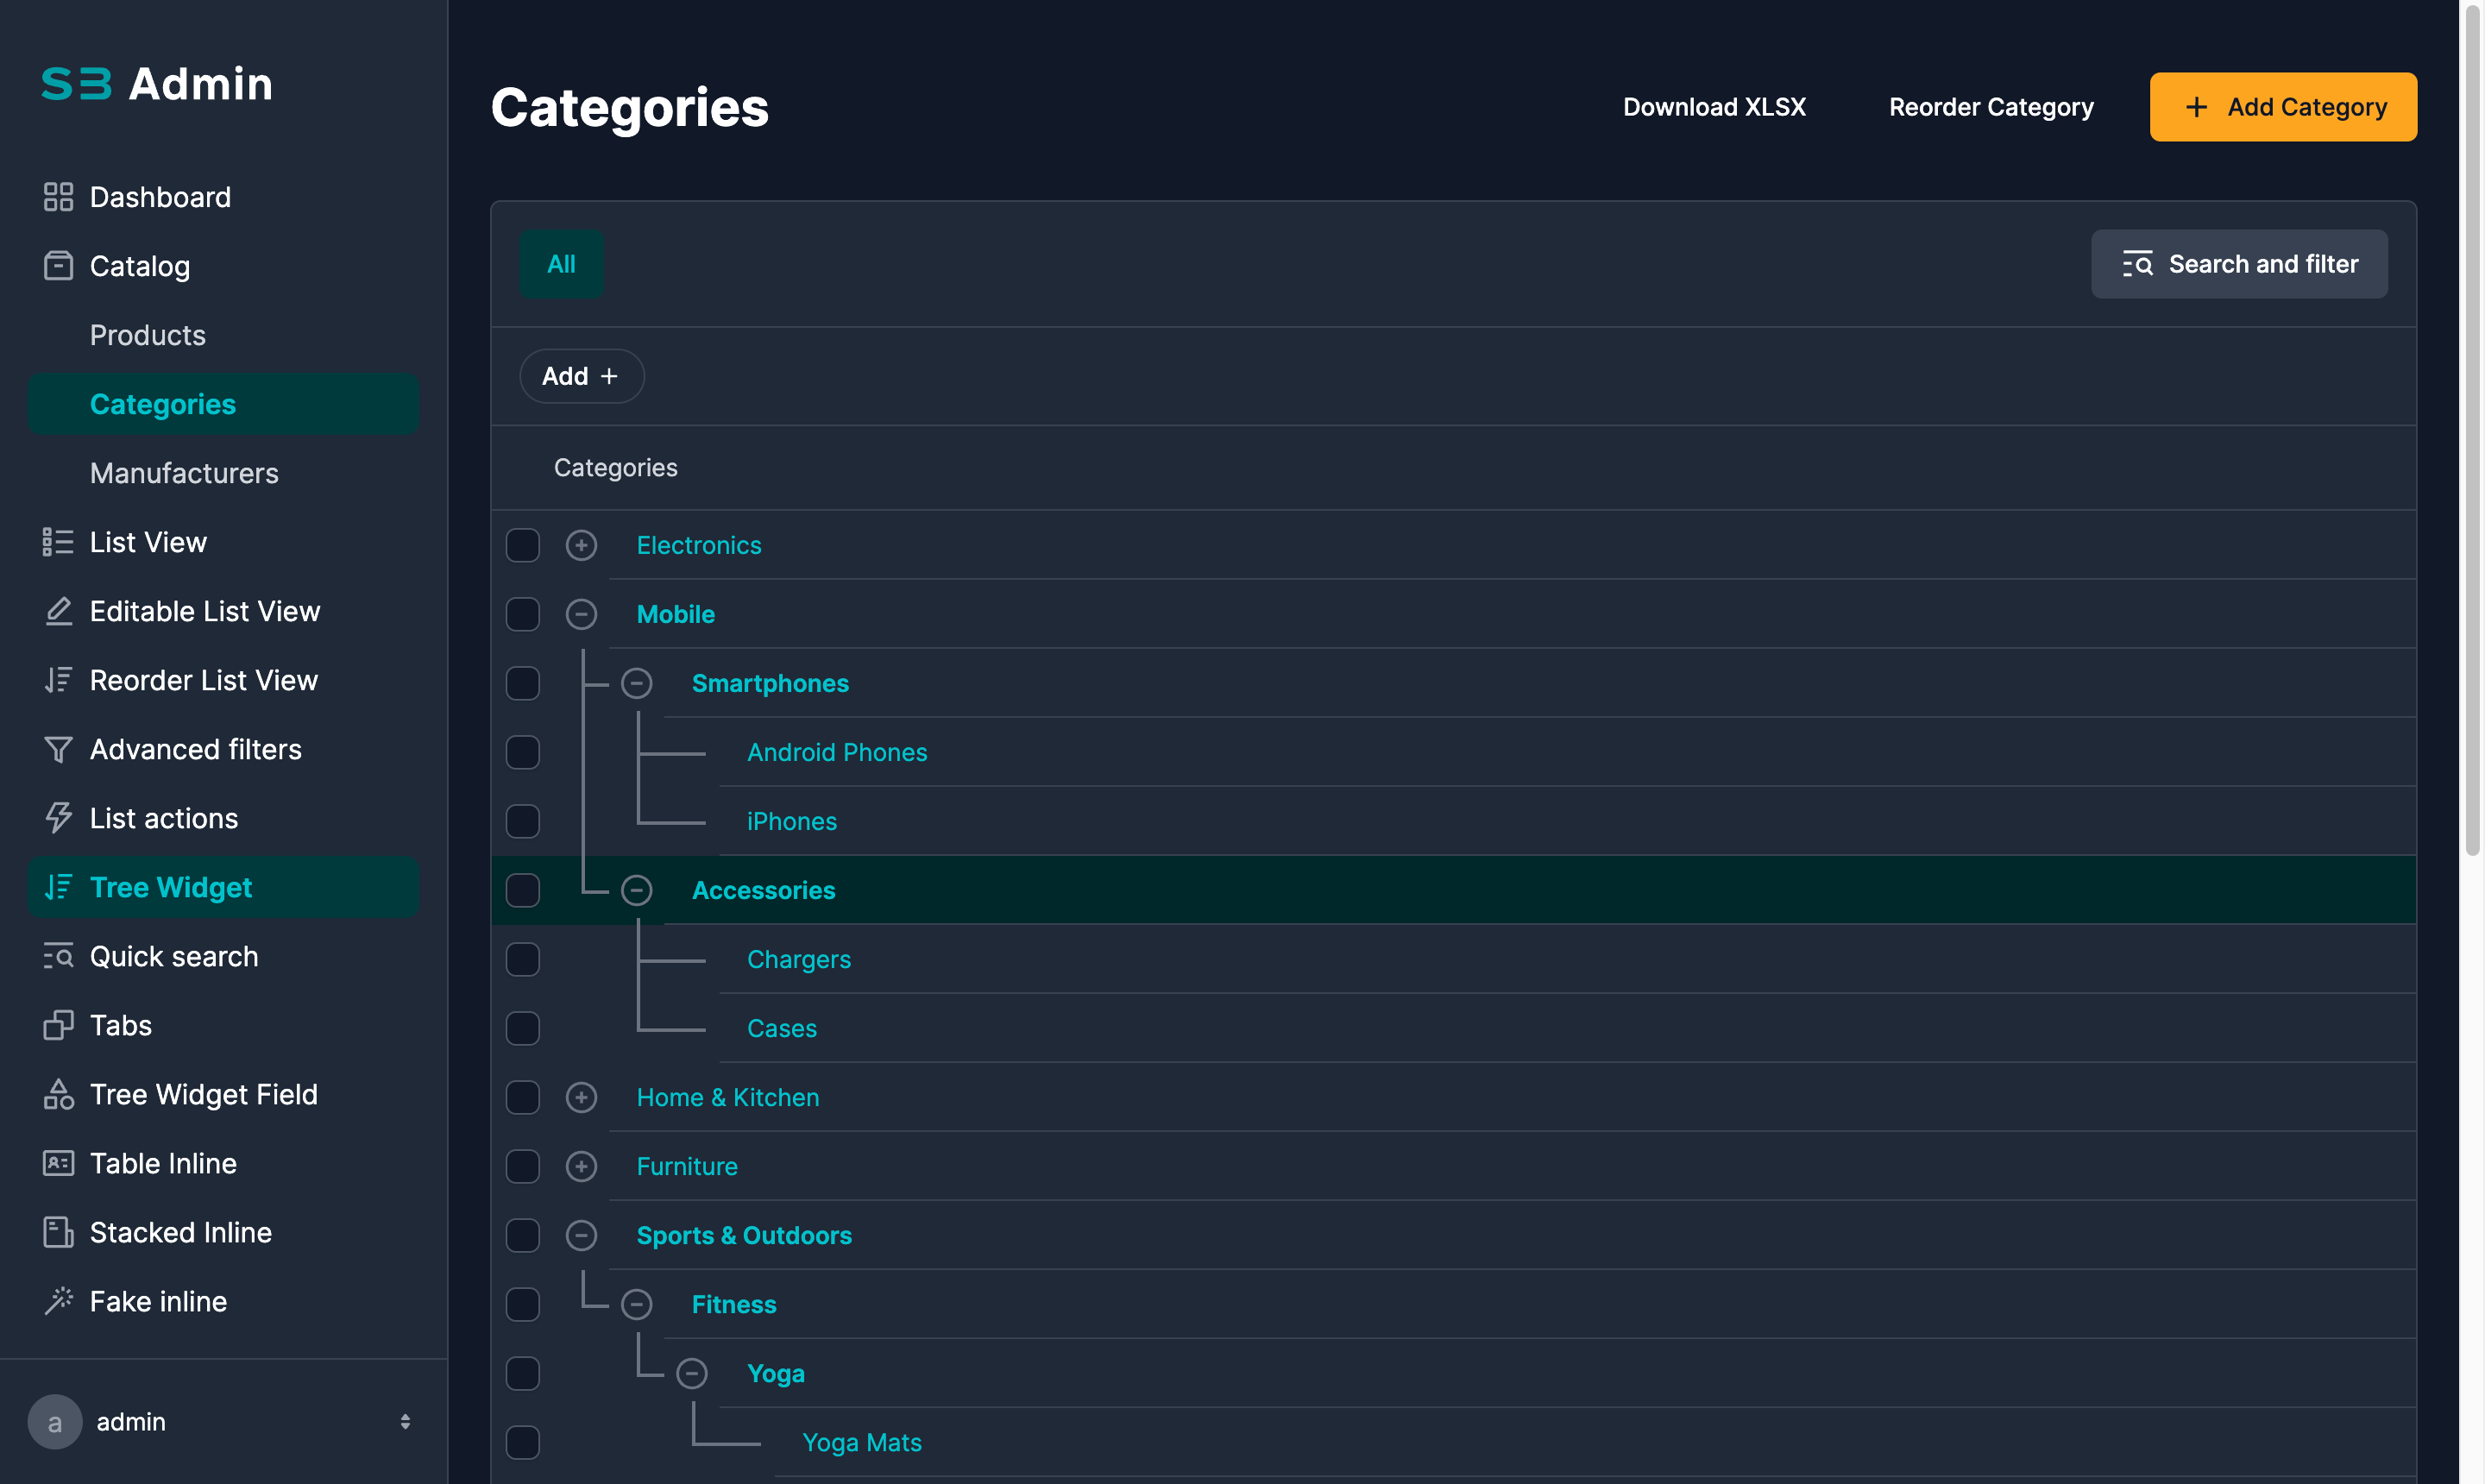Click the List actions lightning icon
This screenshot has height=1484, width=2485.
(x=58, y=818)
